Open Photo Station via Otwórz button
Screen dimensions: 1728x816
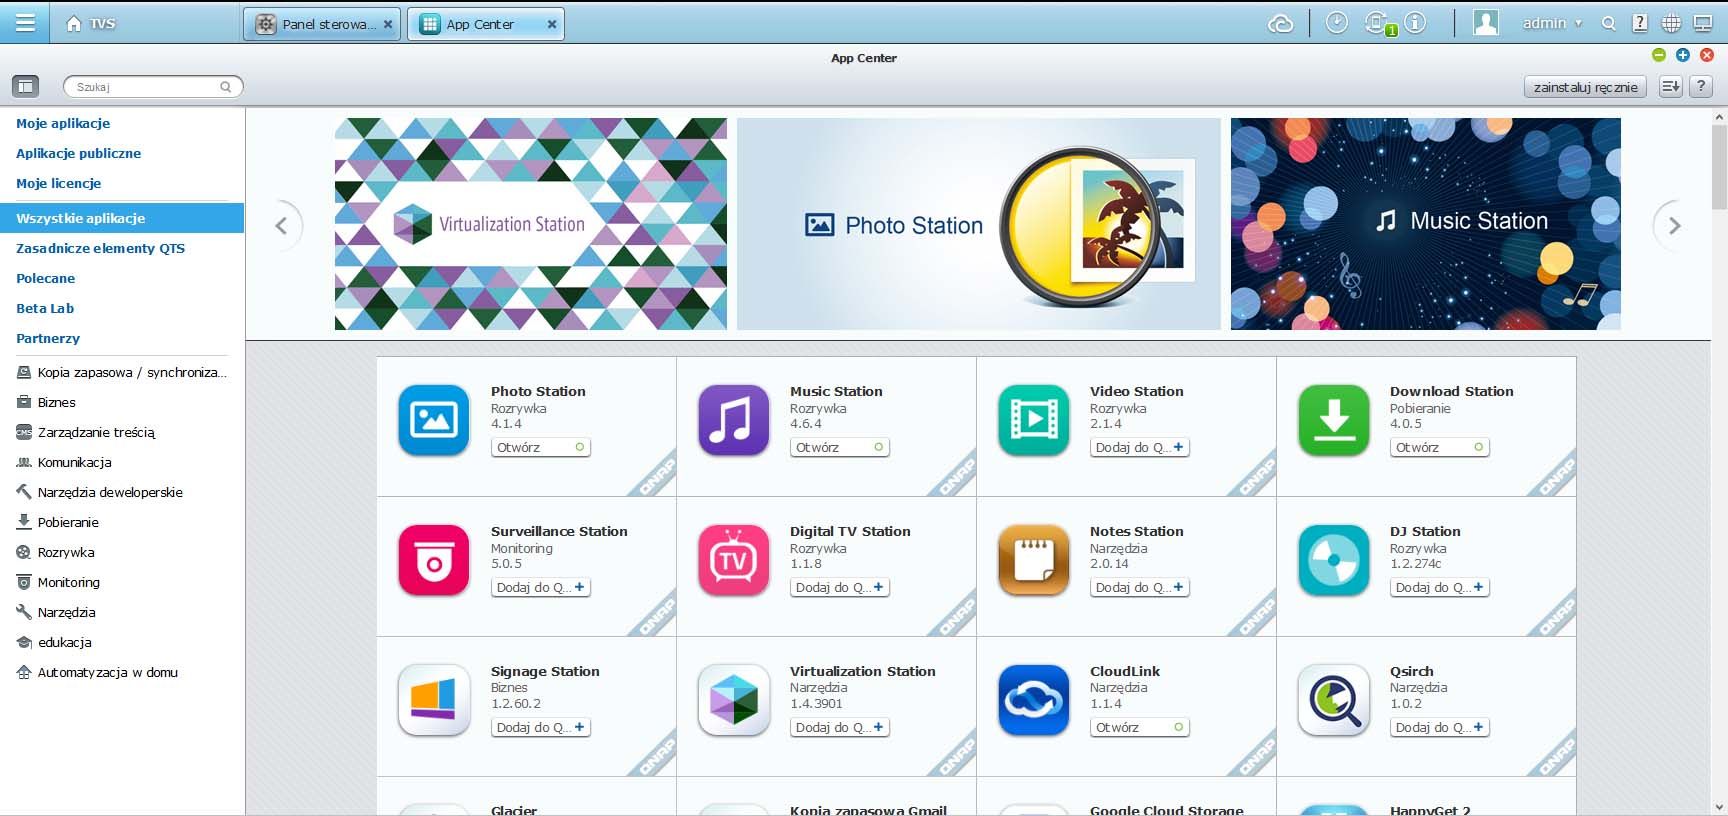click(540, 447)
